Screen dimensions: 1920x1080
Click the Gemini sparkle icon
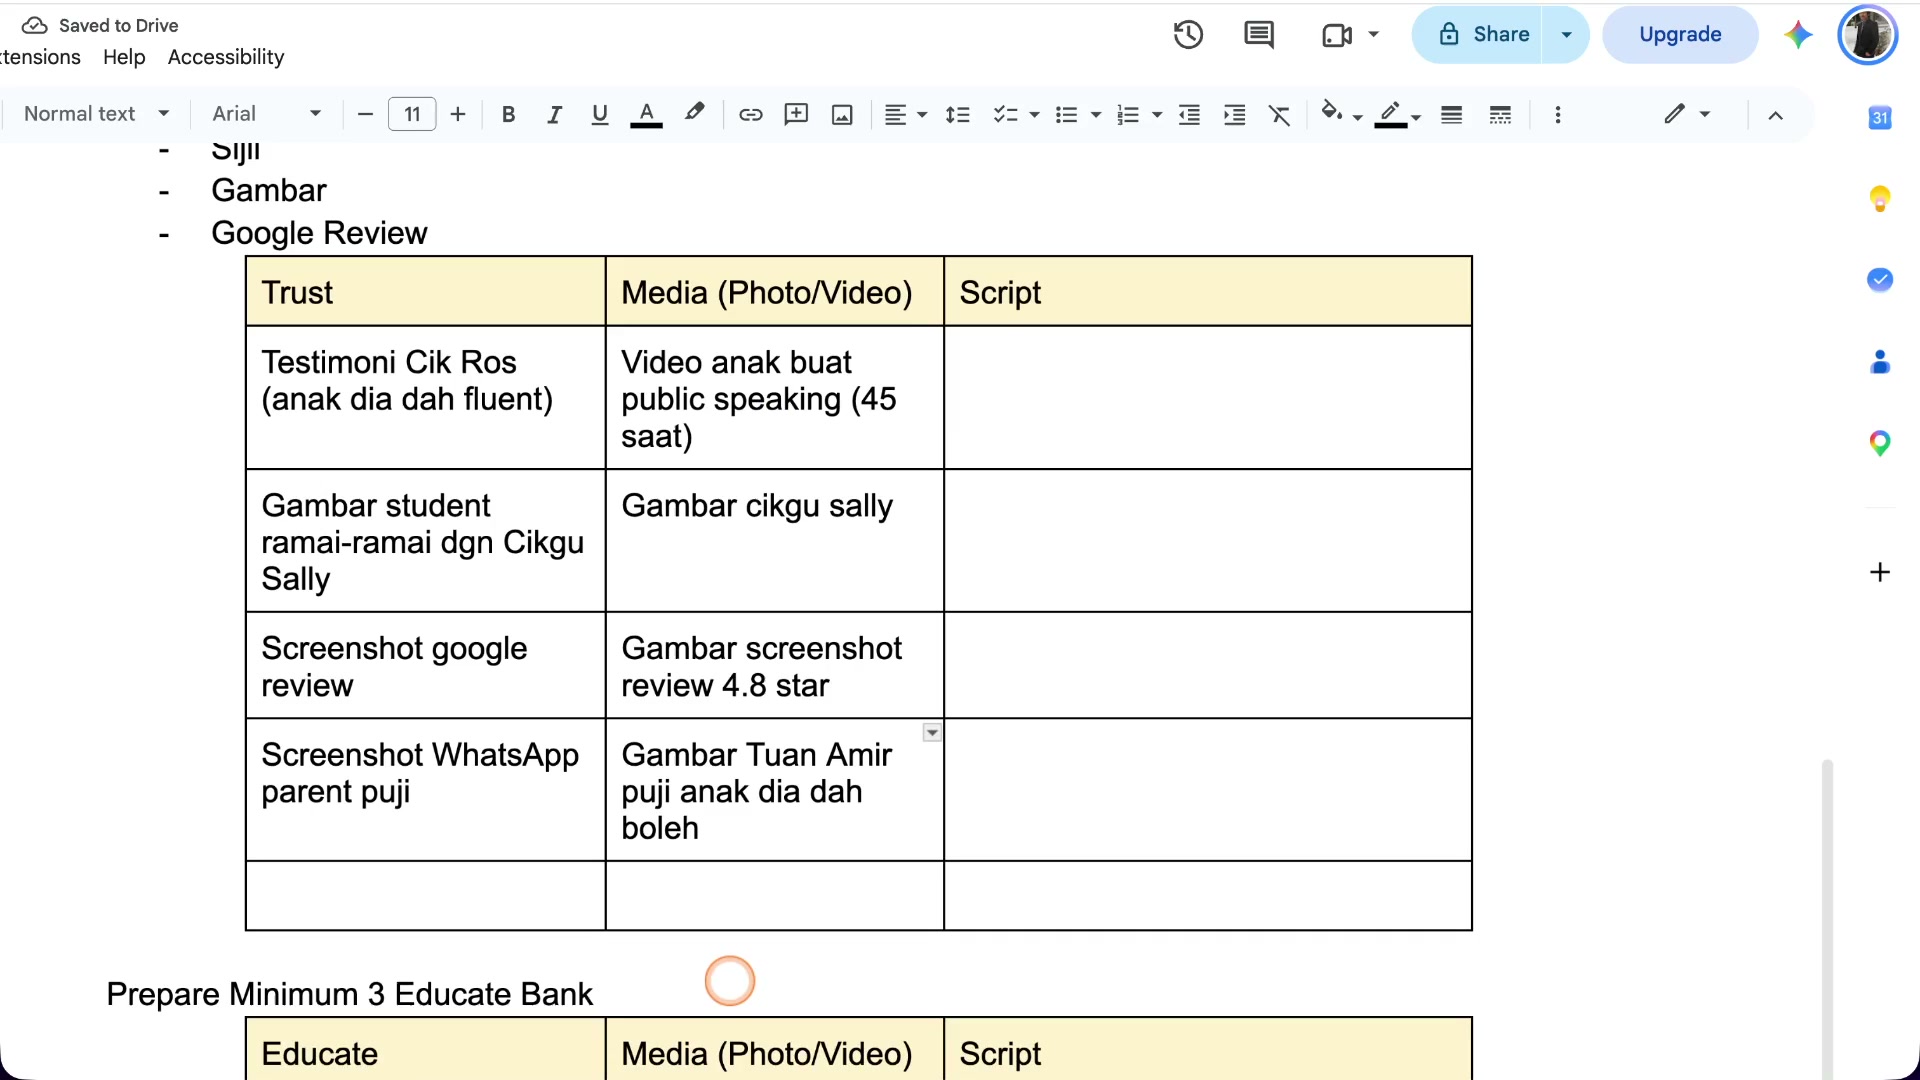(x=1798, y=35)
